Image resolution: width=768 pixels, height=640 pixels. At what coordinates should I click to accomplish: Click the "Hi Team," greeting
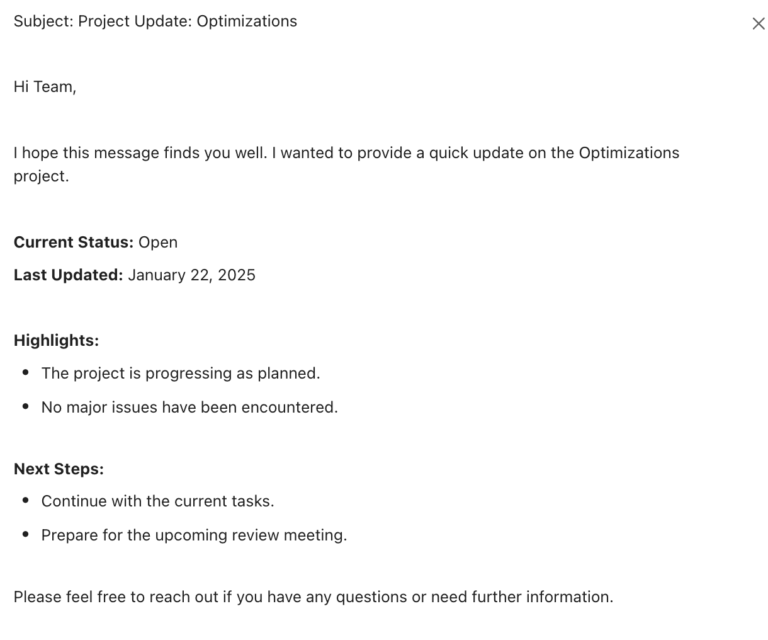[45, 87]
